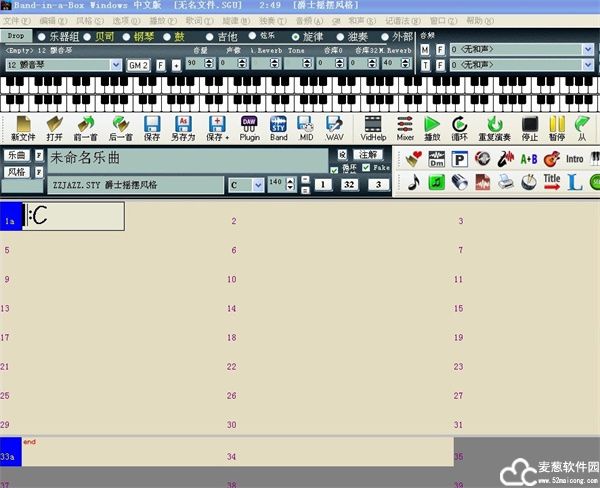Open the key C dropdown
Image resolution: width=600 pixels, height=488 pixels.
pos(258,185)
